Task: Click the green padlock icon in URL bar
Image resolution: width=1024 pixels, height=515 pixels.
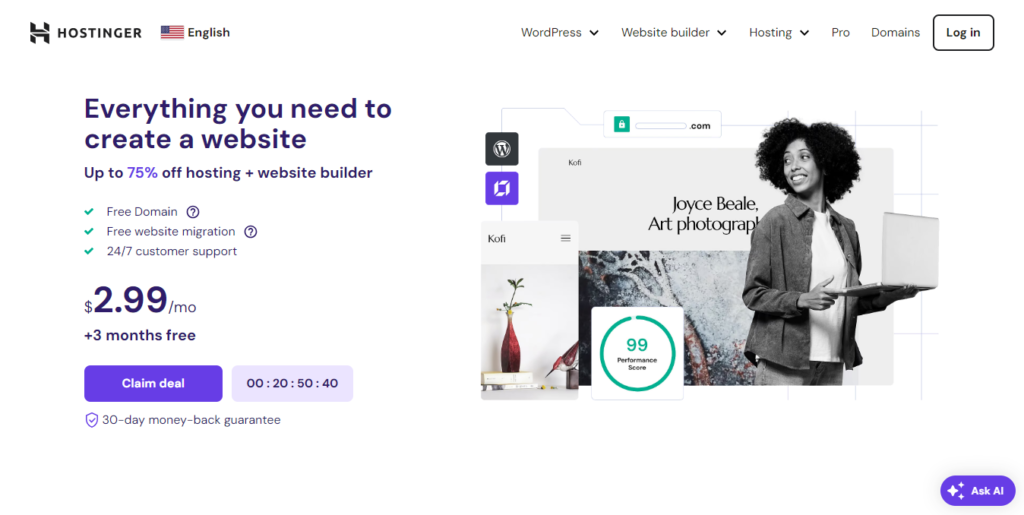Action: [x=622, y=124]
